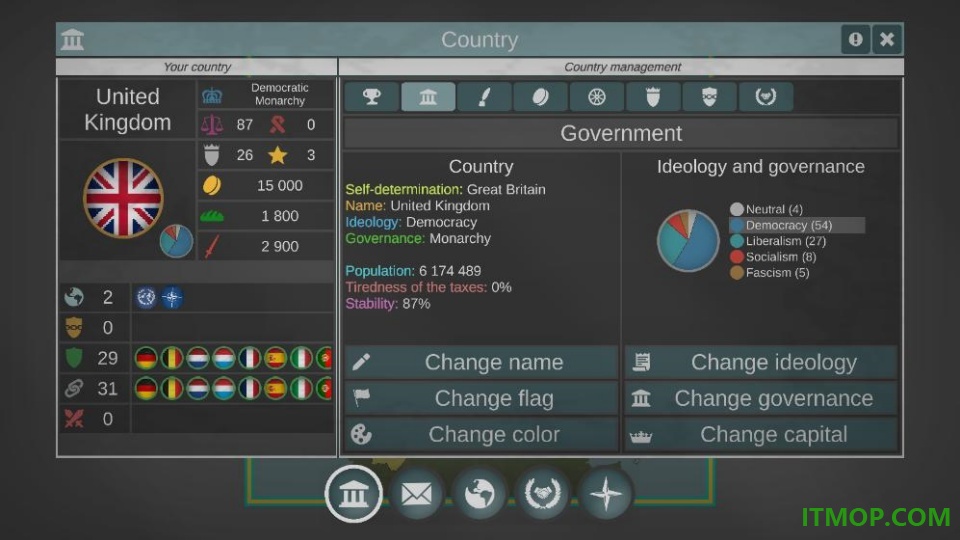Open the globe world button

479,493
